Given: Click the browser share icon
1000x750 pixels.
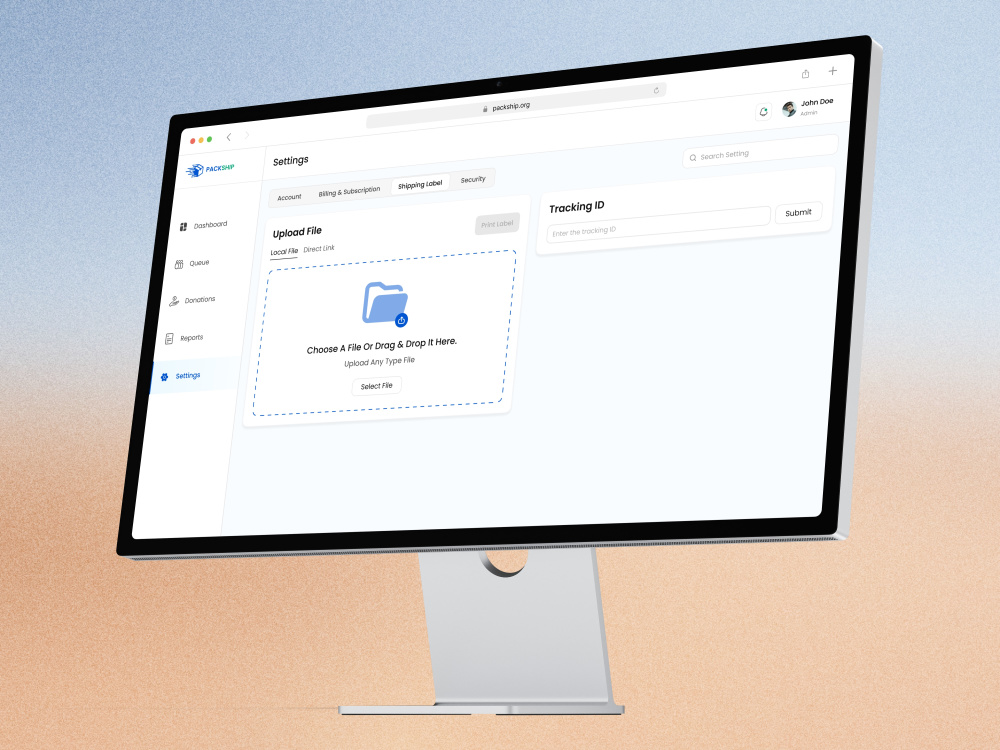Looking at the screenshot, I should click(805, 74).
